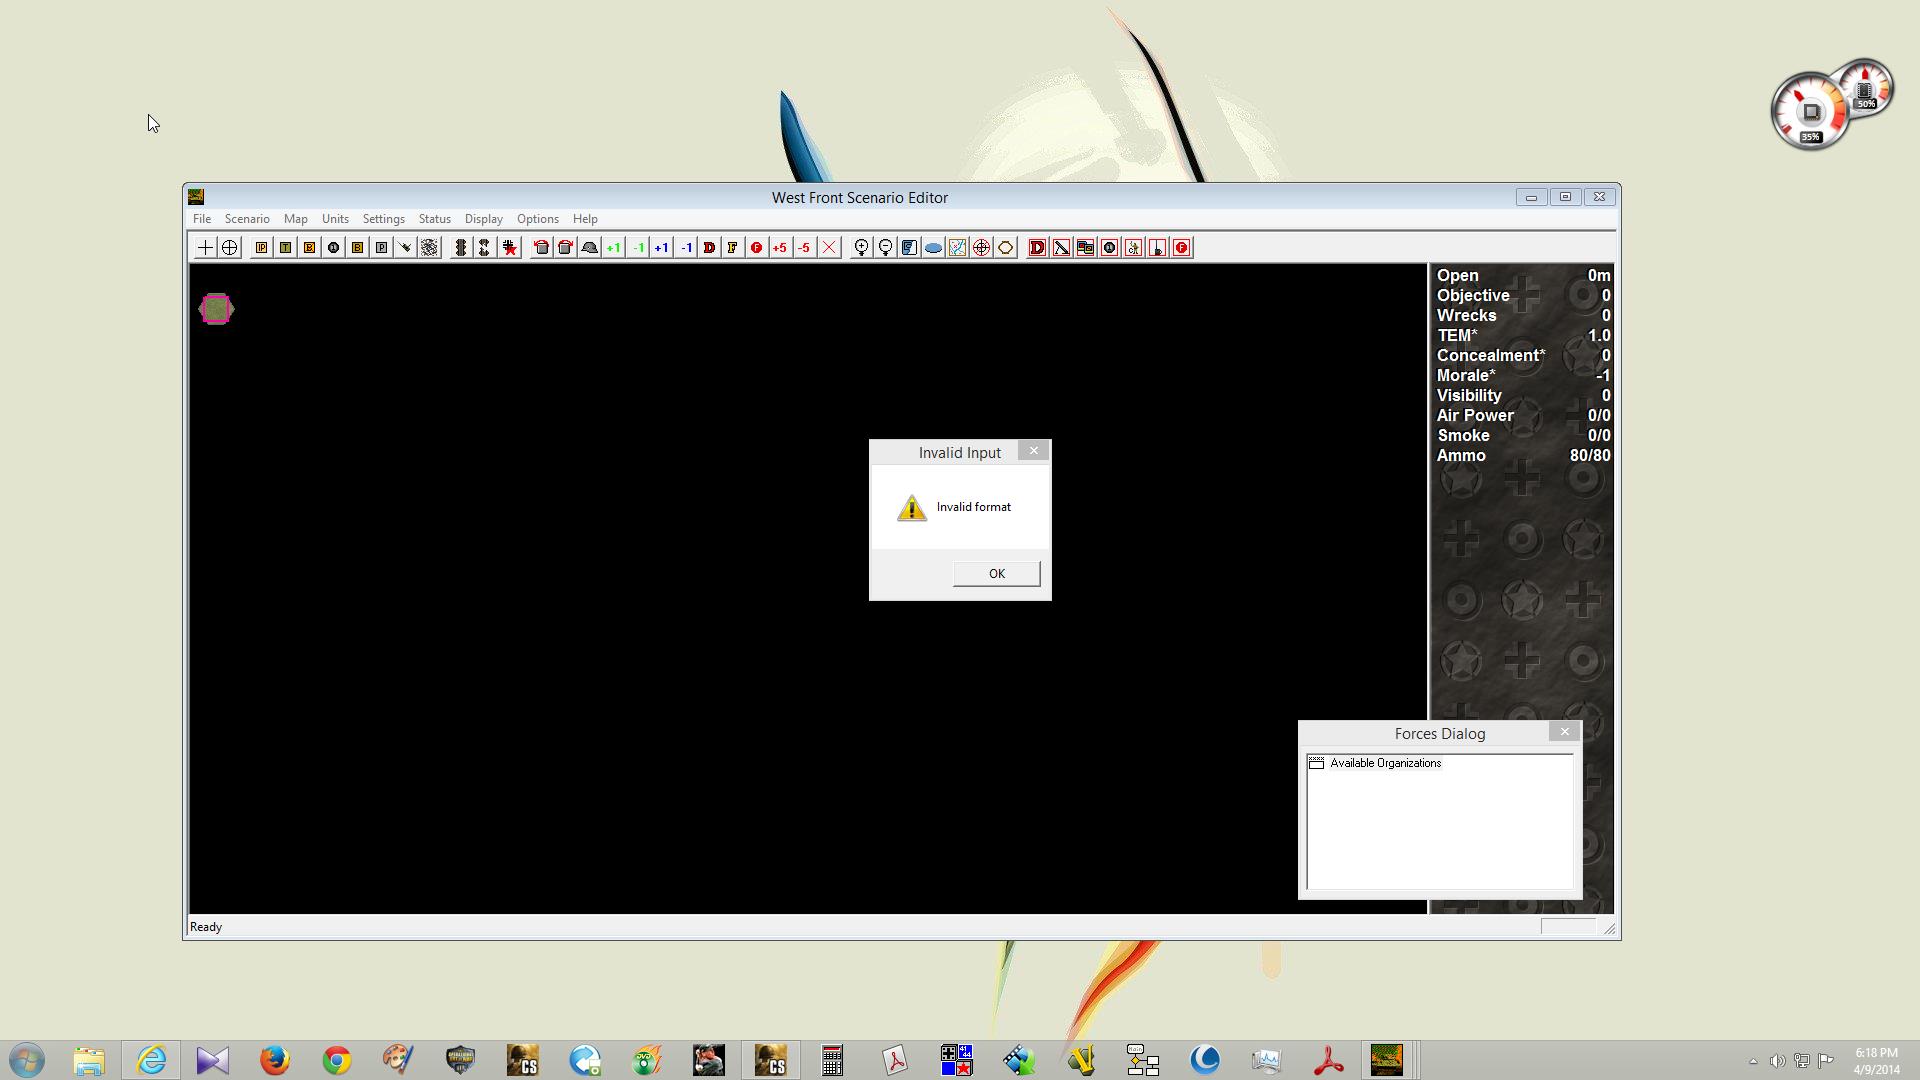This screenshot has height=1080, width=1920.
Task: Click the blue -1 toolbar button
Action: coord(686,248)
